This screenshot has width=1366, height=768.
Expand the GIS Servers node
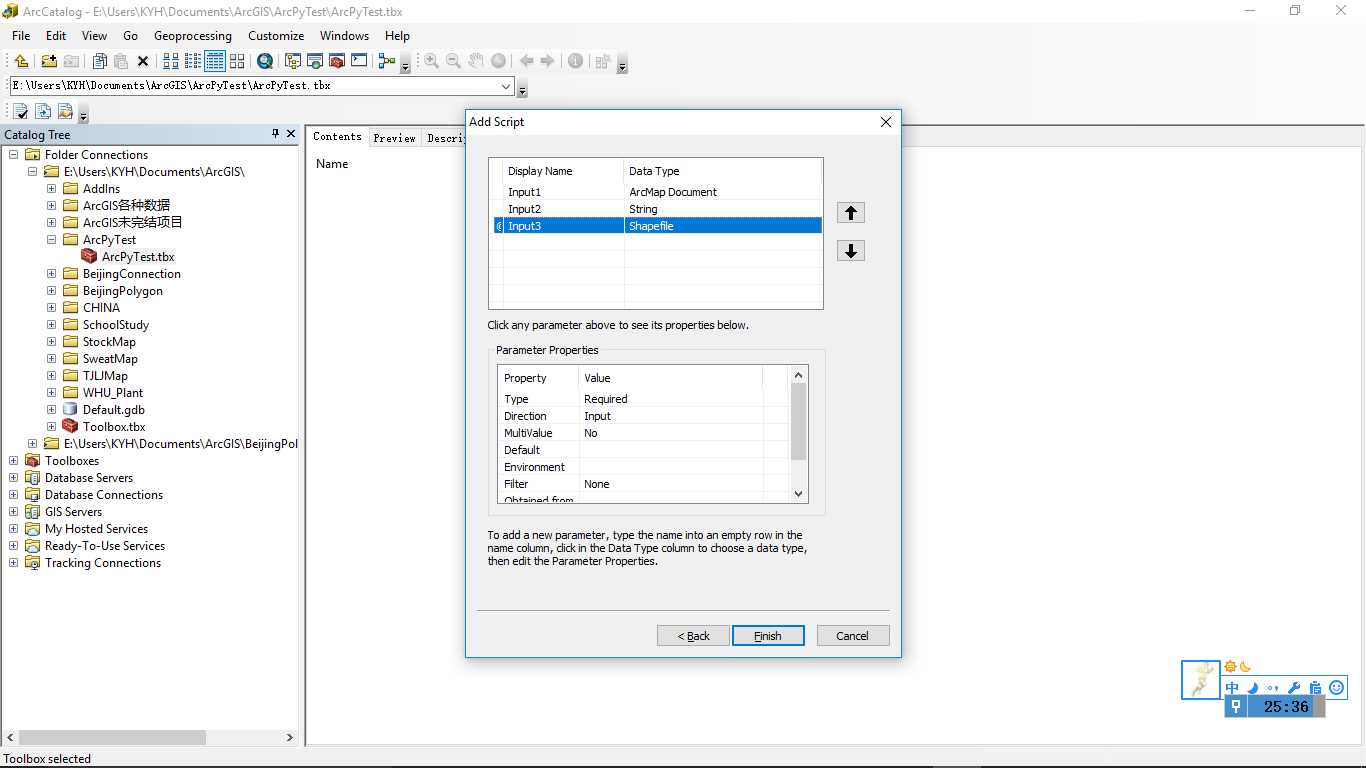(14, 512)
